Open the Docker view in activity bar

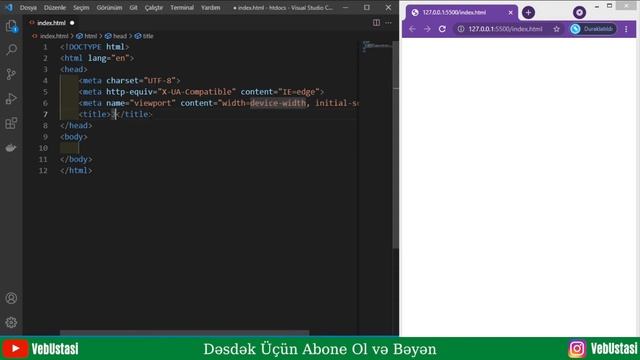point(11,147)
